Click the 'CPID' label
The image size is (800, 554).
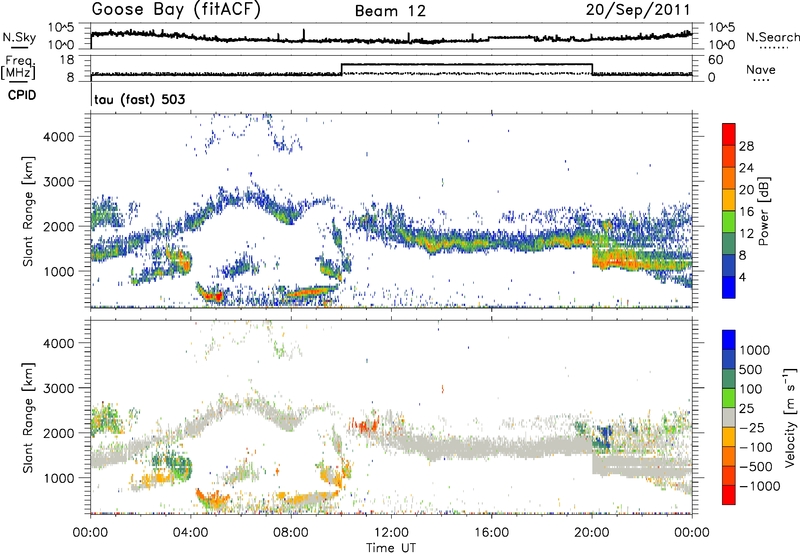[22, 95]
